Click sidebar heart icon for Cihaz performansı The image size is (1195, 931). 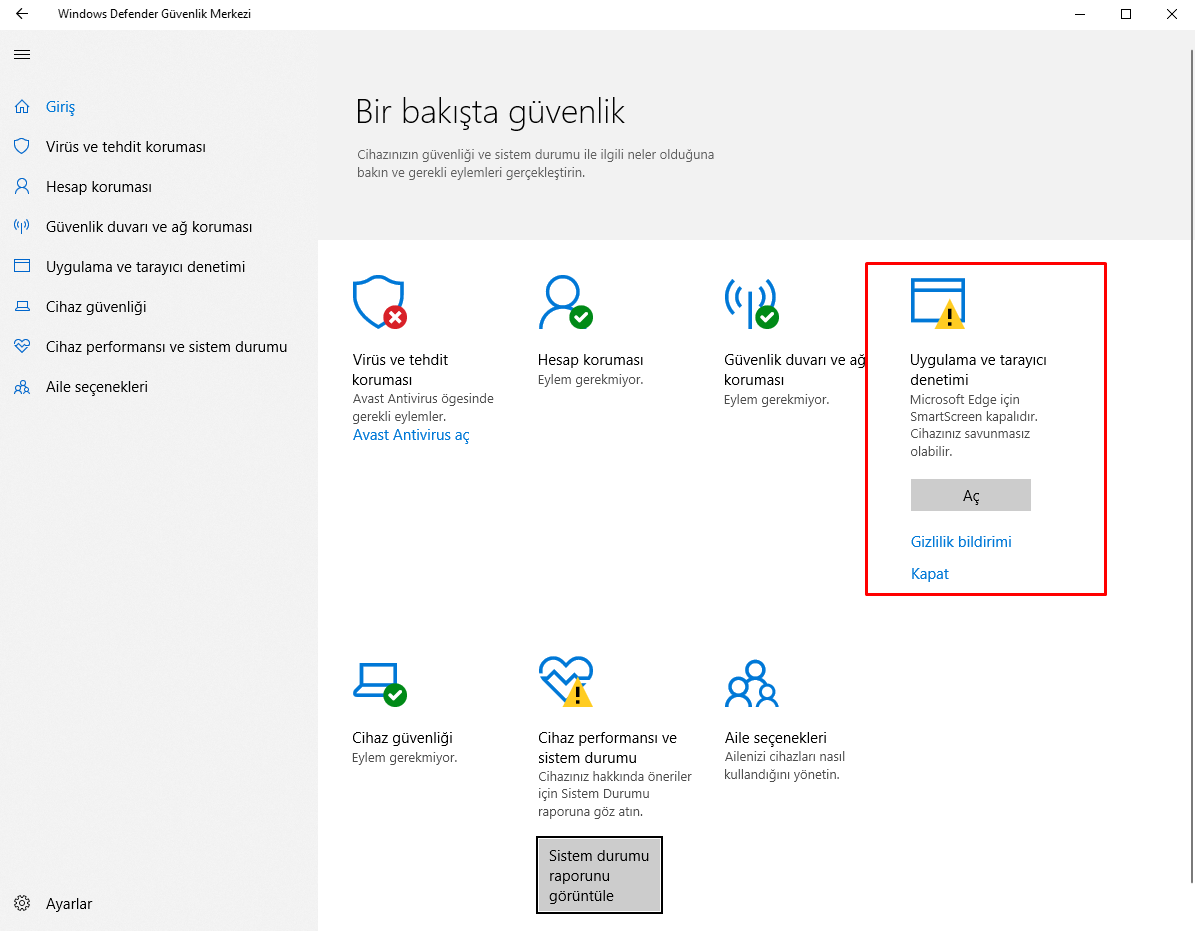click(x=22, y=346)
